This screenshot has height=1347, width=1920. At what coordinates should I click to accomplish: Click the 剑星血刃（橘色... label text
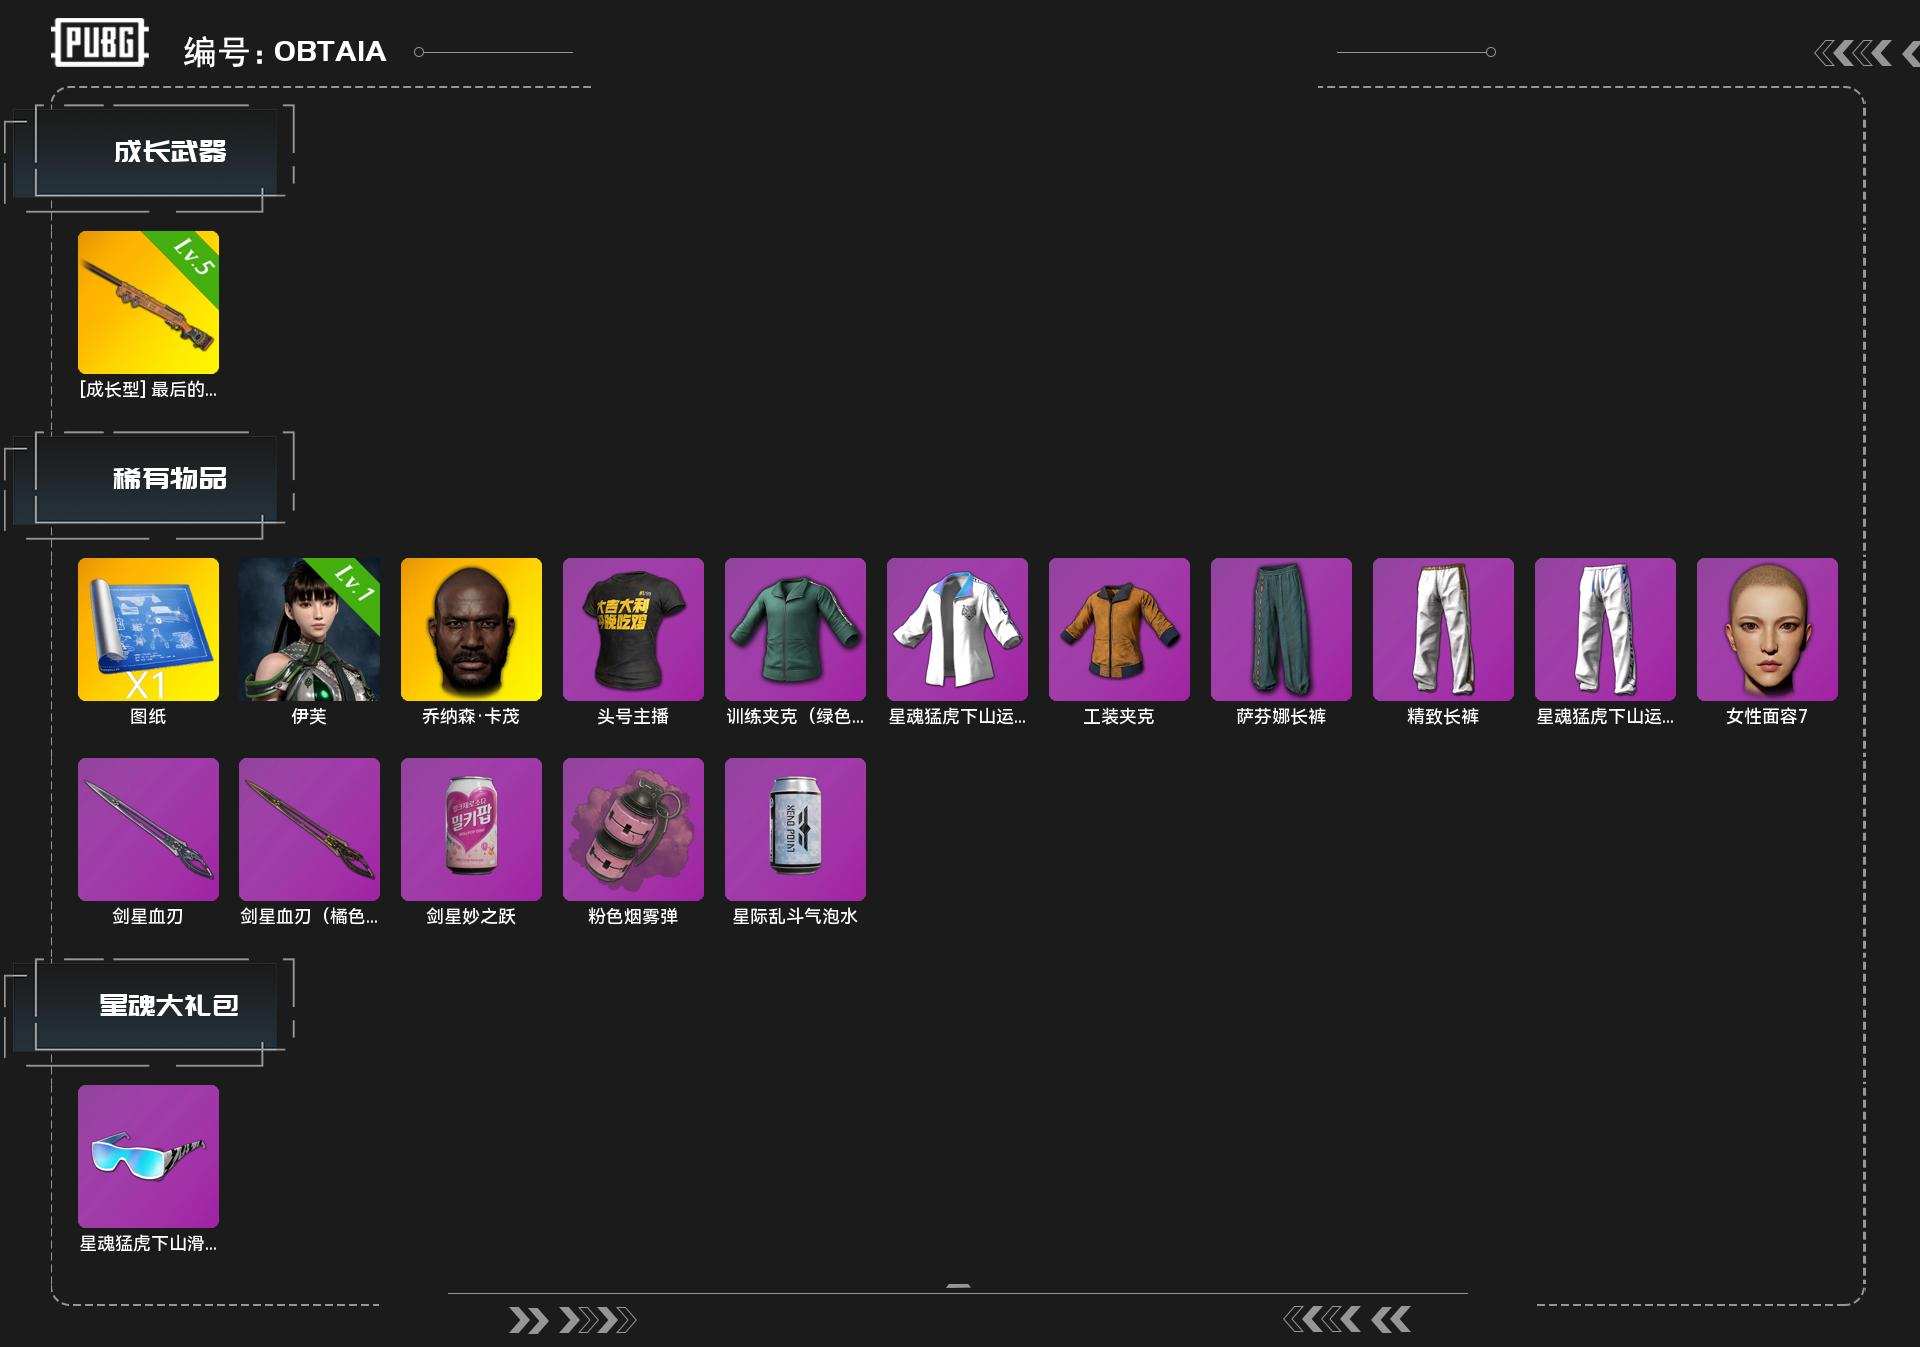[310, 916]
